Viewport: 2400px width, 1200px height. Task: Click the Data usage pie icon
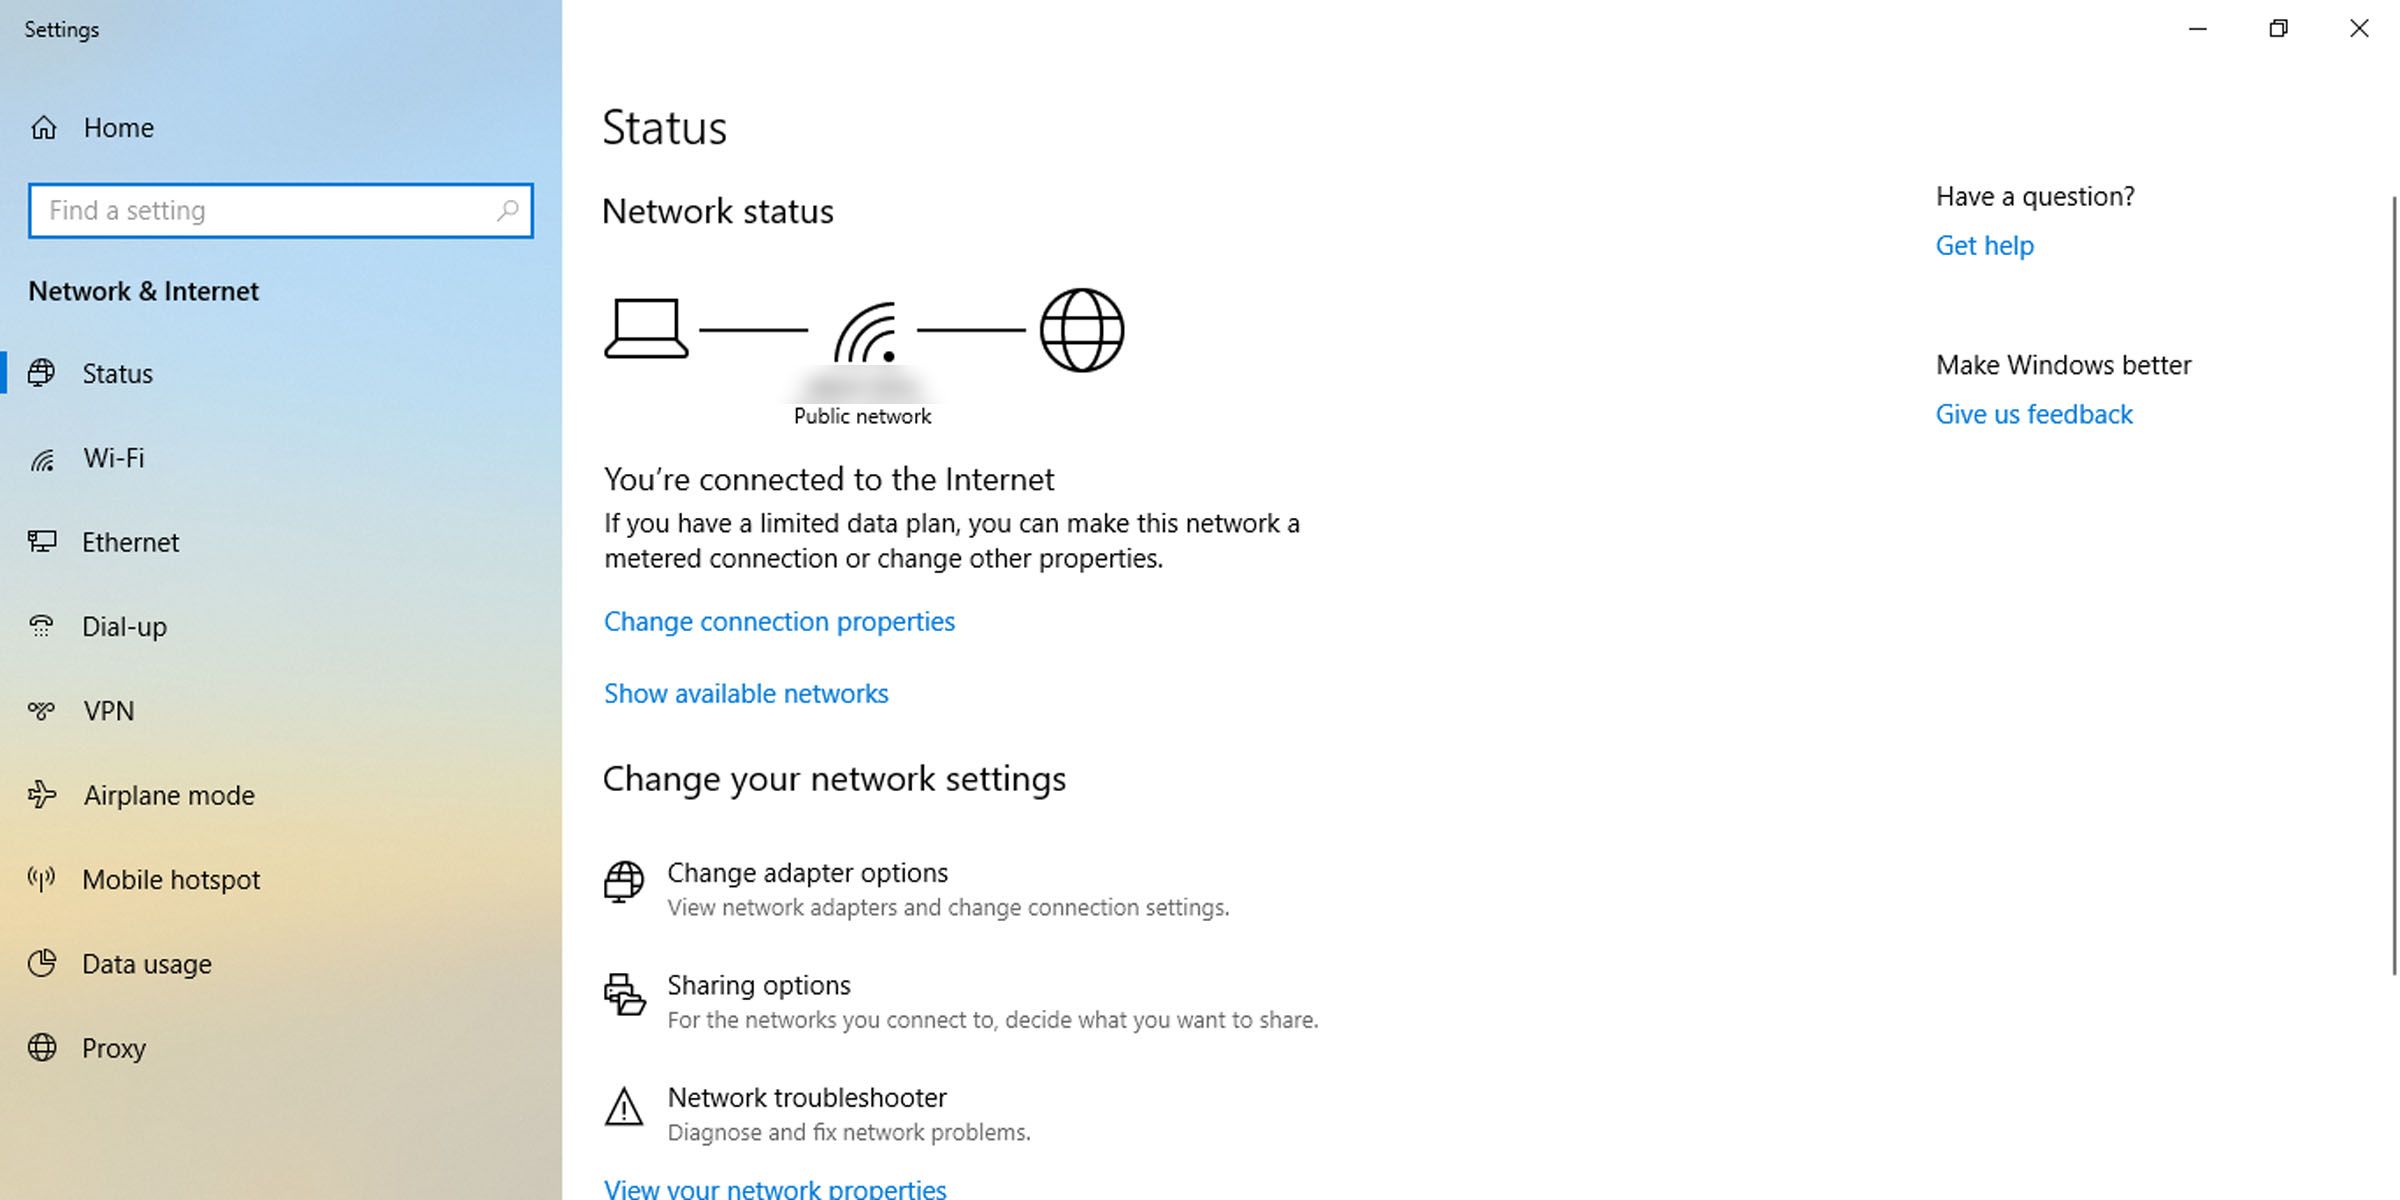click(42, 964)
